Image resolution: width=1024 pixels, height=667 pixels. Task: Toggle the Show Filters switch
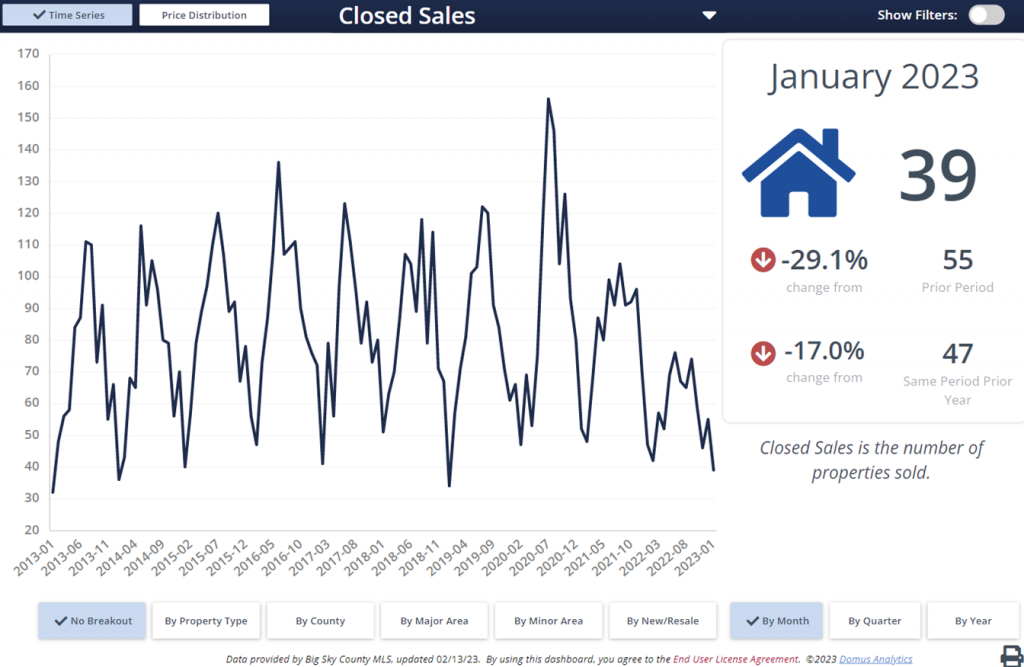pyautogui.click(x=986, y=15)
